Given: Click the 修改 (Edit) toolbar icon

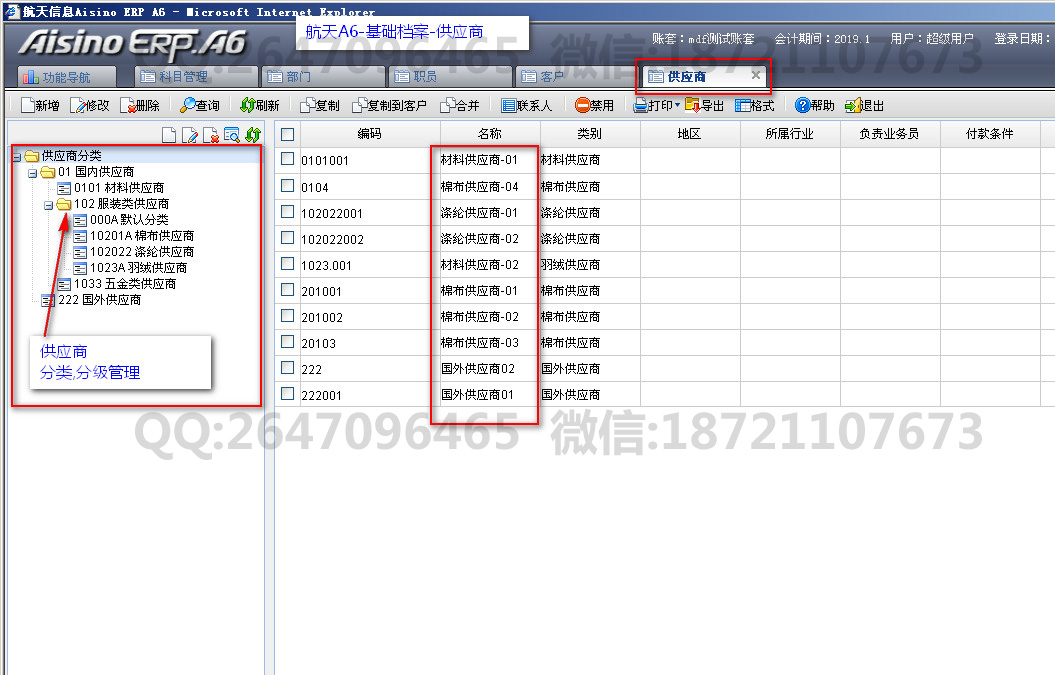Looking at the screenshot, I should [77, 105].
